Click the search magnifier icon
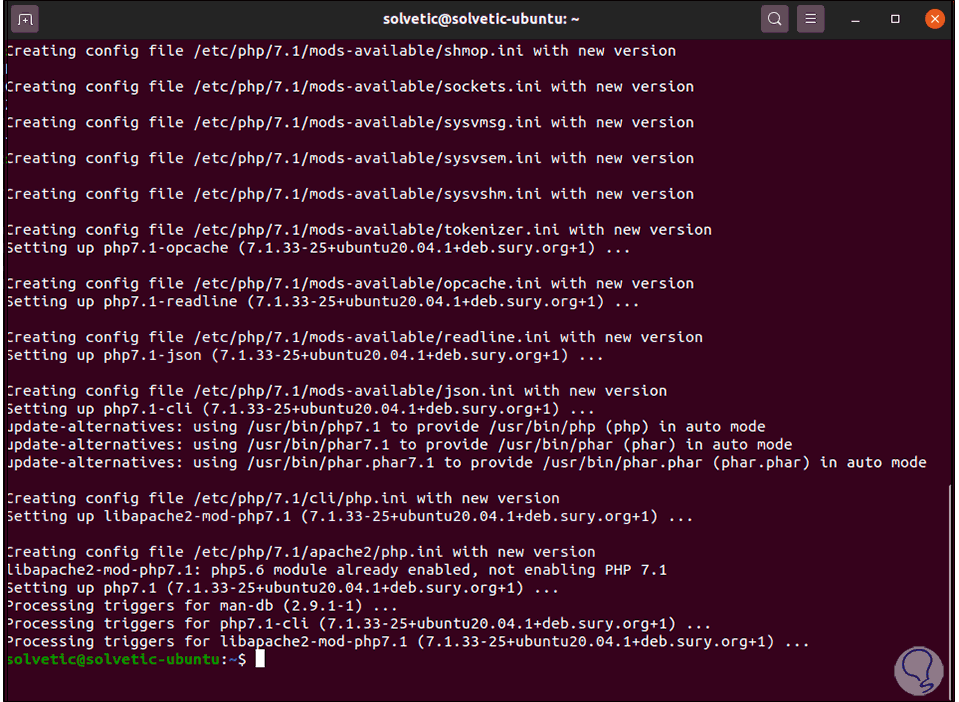 774,19
